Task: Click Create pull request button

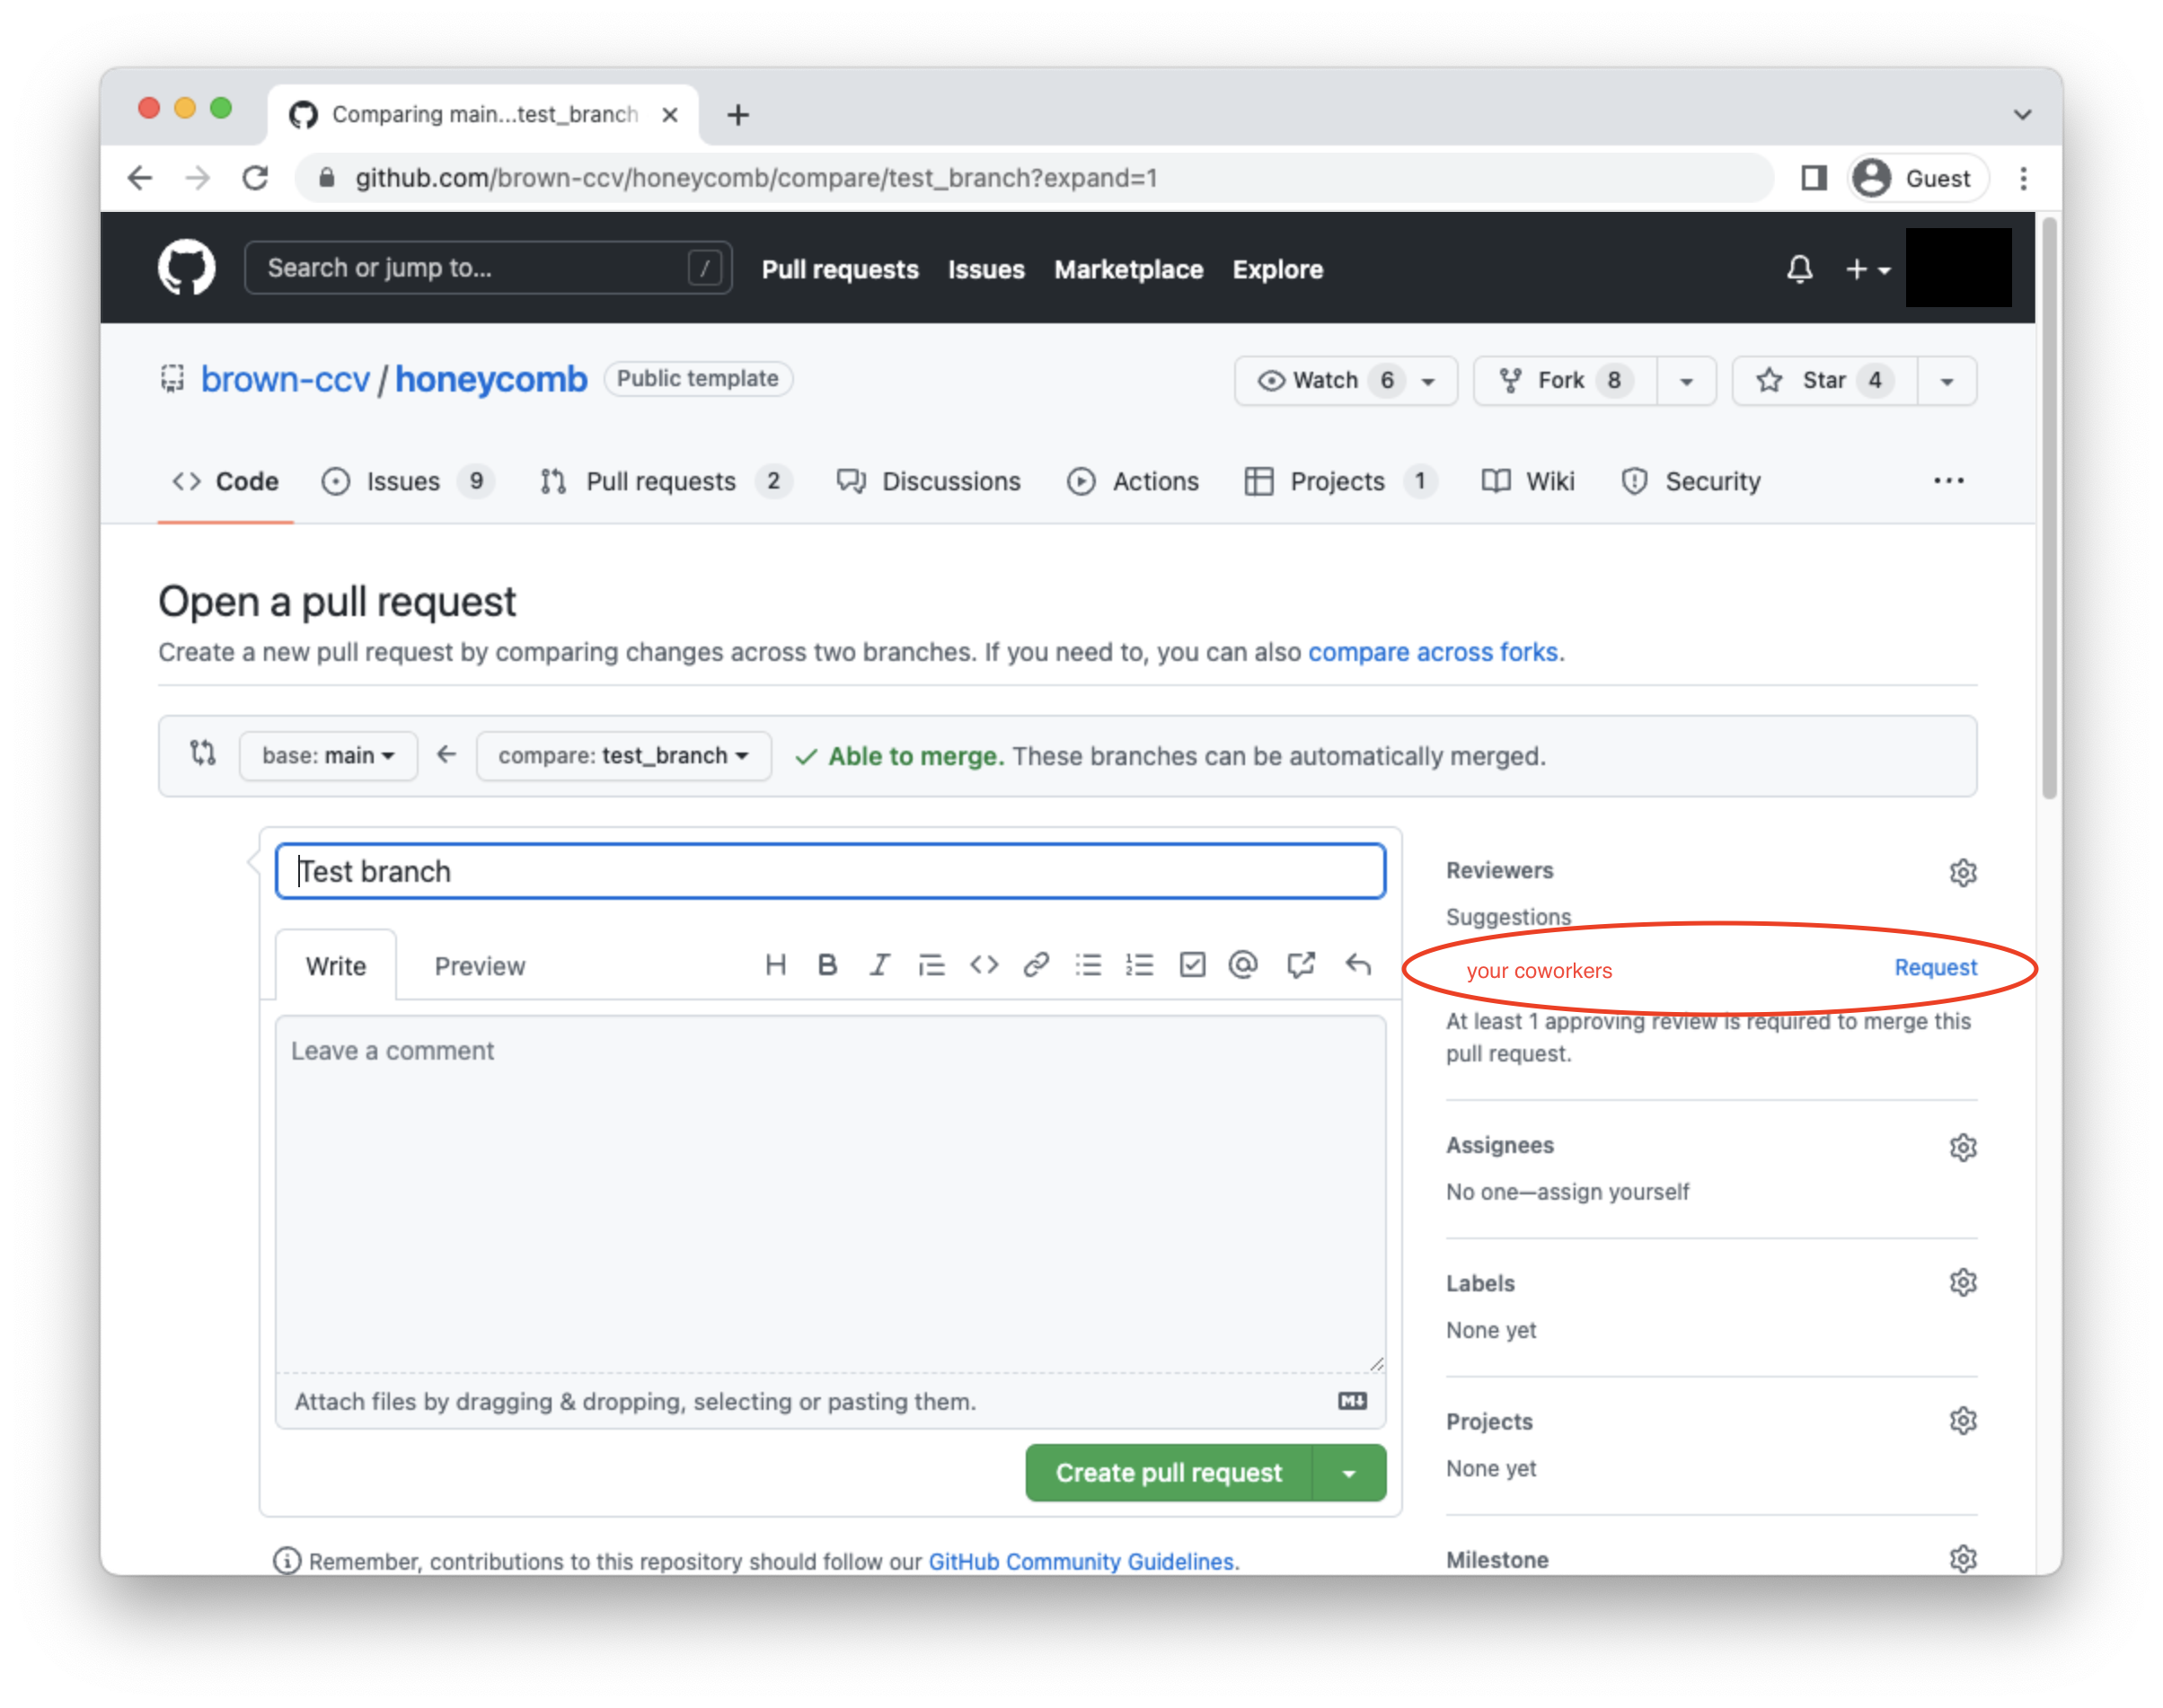Action: point(1170,1473)
